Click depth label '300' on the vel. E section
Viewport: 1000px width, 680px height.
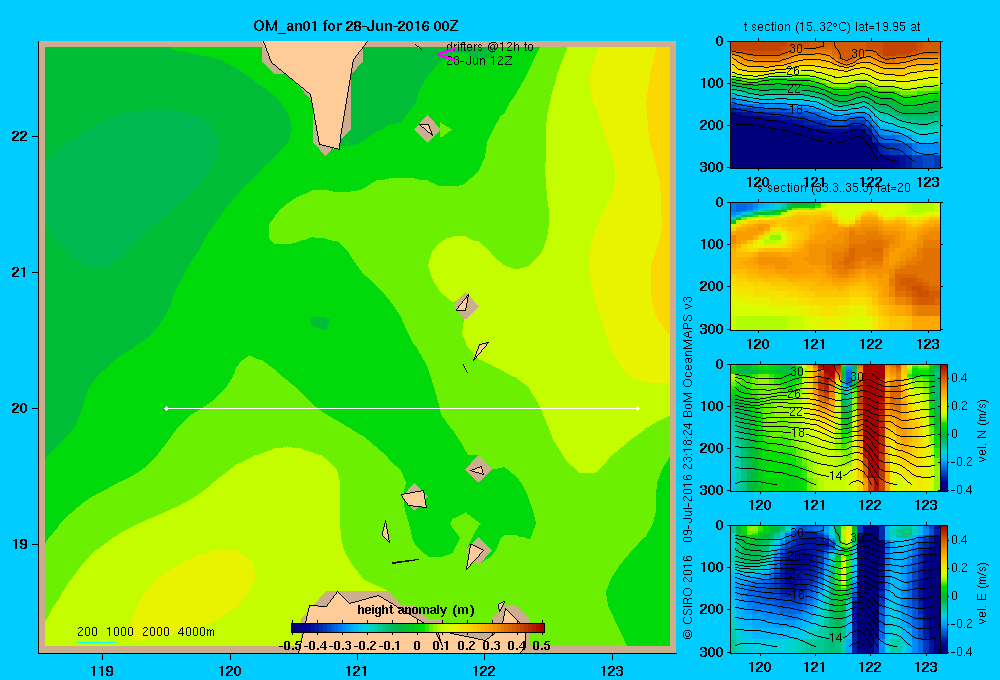click(x=712, y=651)
